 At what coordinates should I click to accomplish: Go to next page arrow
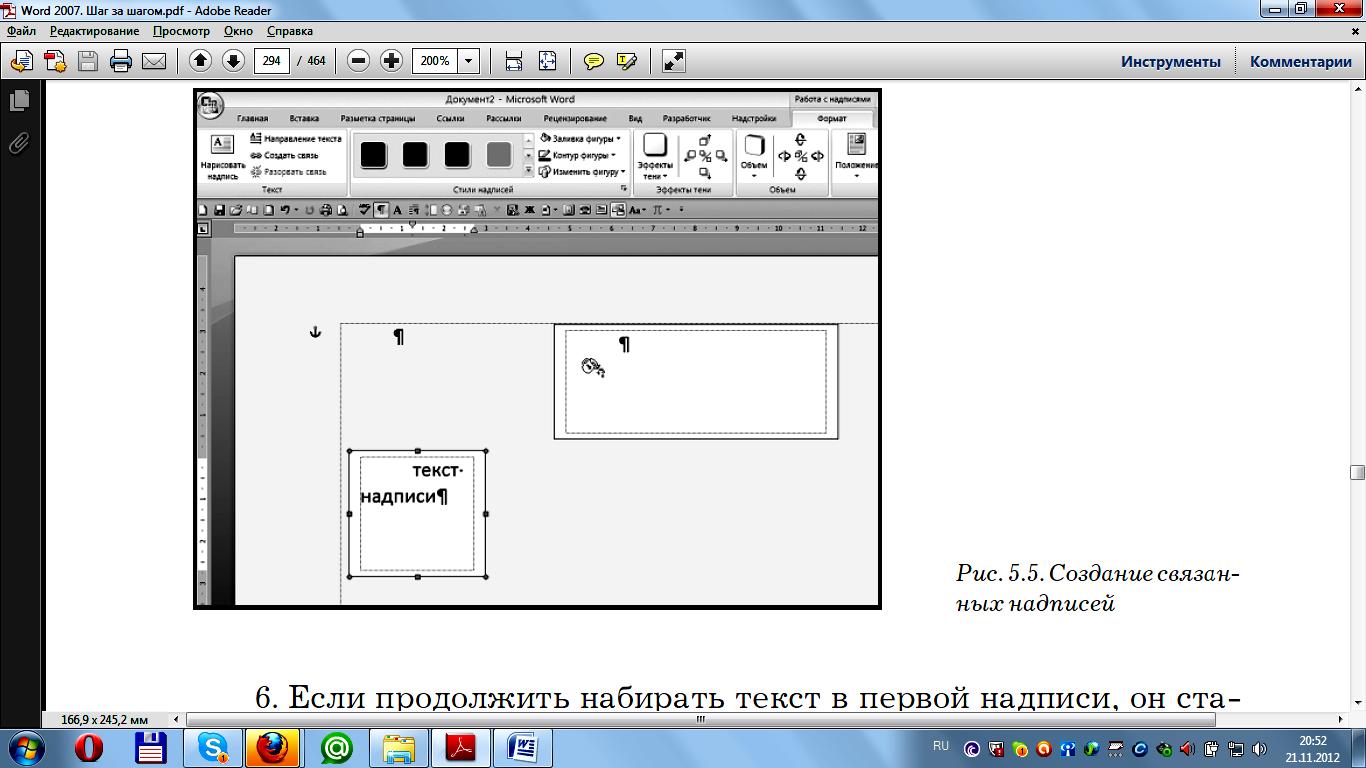click(x=233, y=61)
